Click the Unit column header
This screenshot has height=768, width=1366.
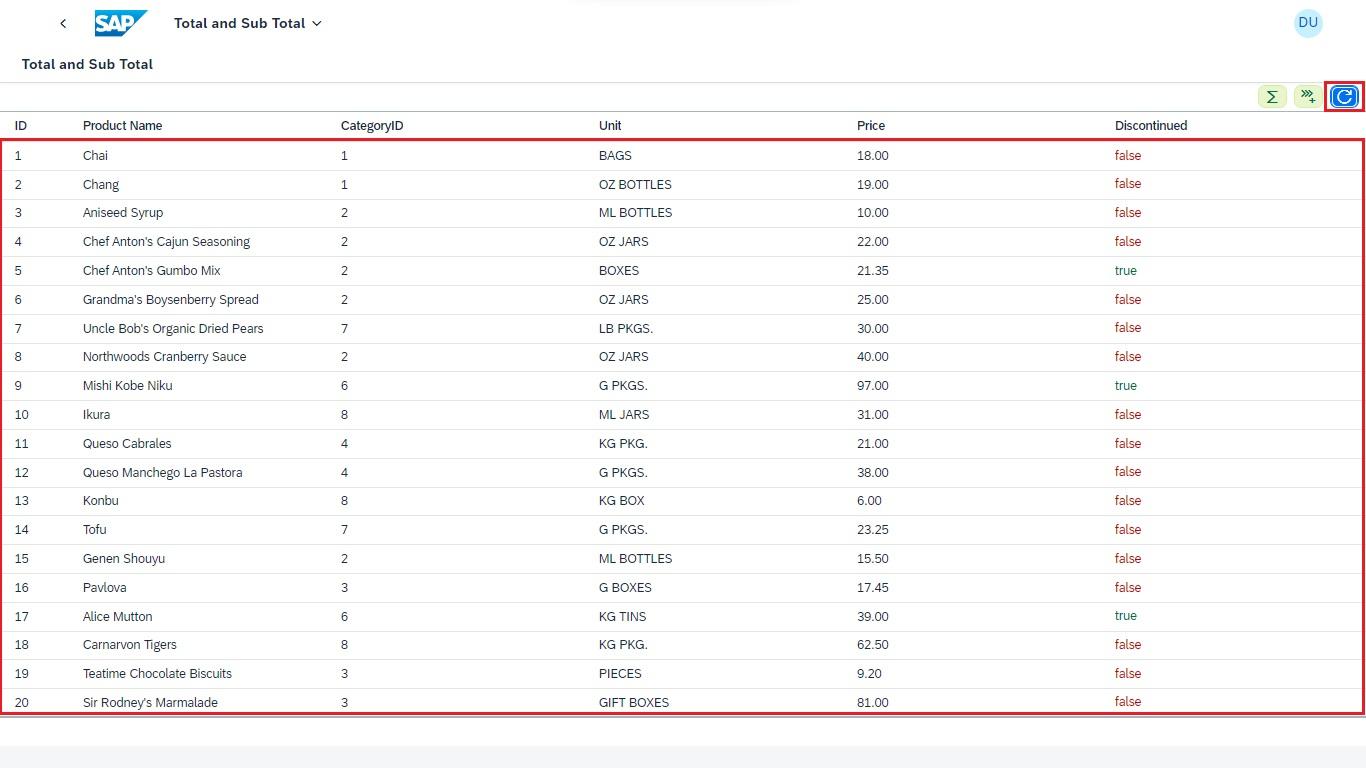pos(610,126)
